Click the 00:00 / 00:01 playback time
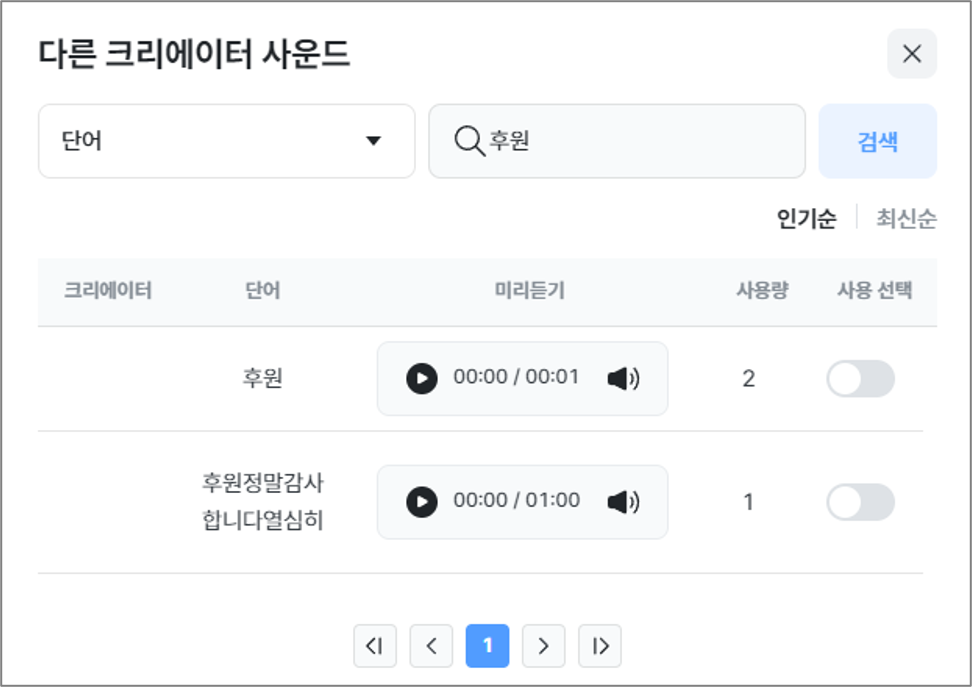 pyautogui.click(x=516, y=378)
